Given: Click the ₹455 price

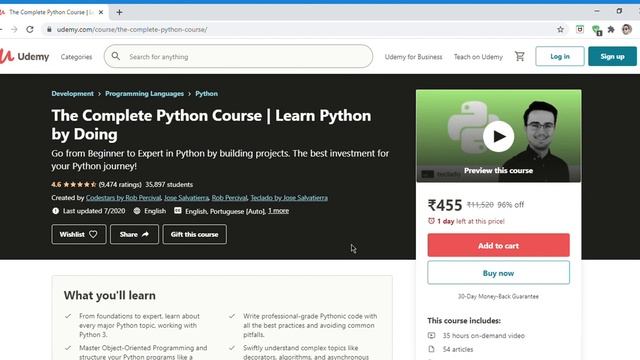Looking at the screenshot, I should pyautogui.click(x=444, y=205).
